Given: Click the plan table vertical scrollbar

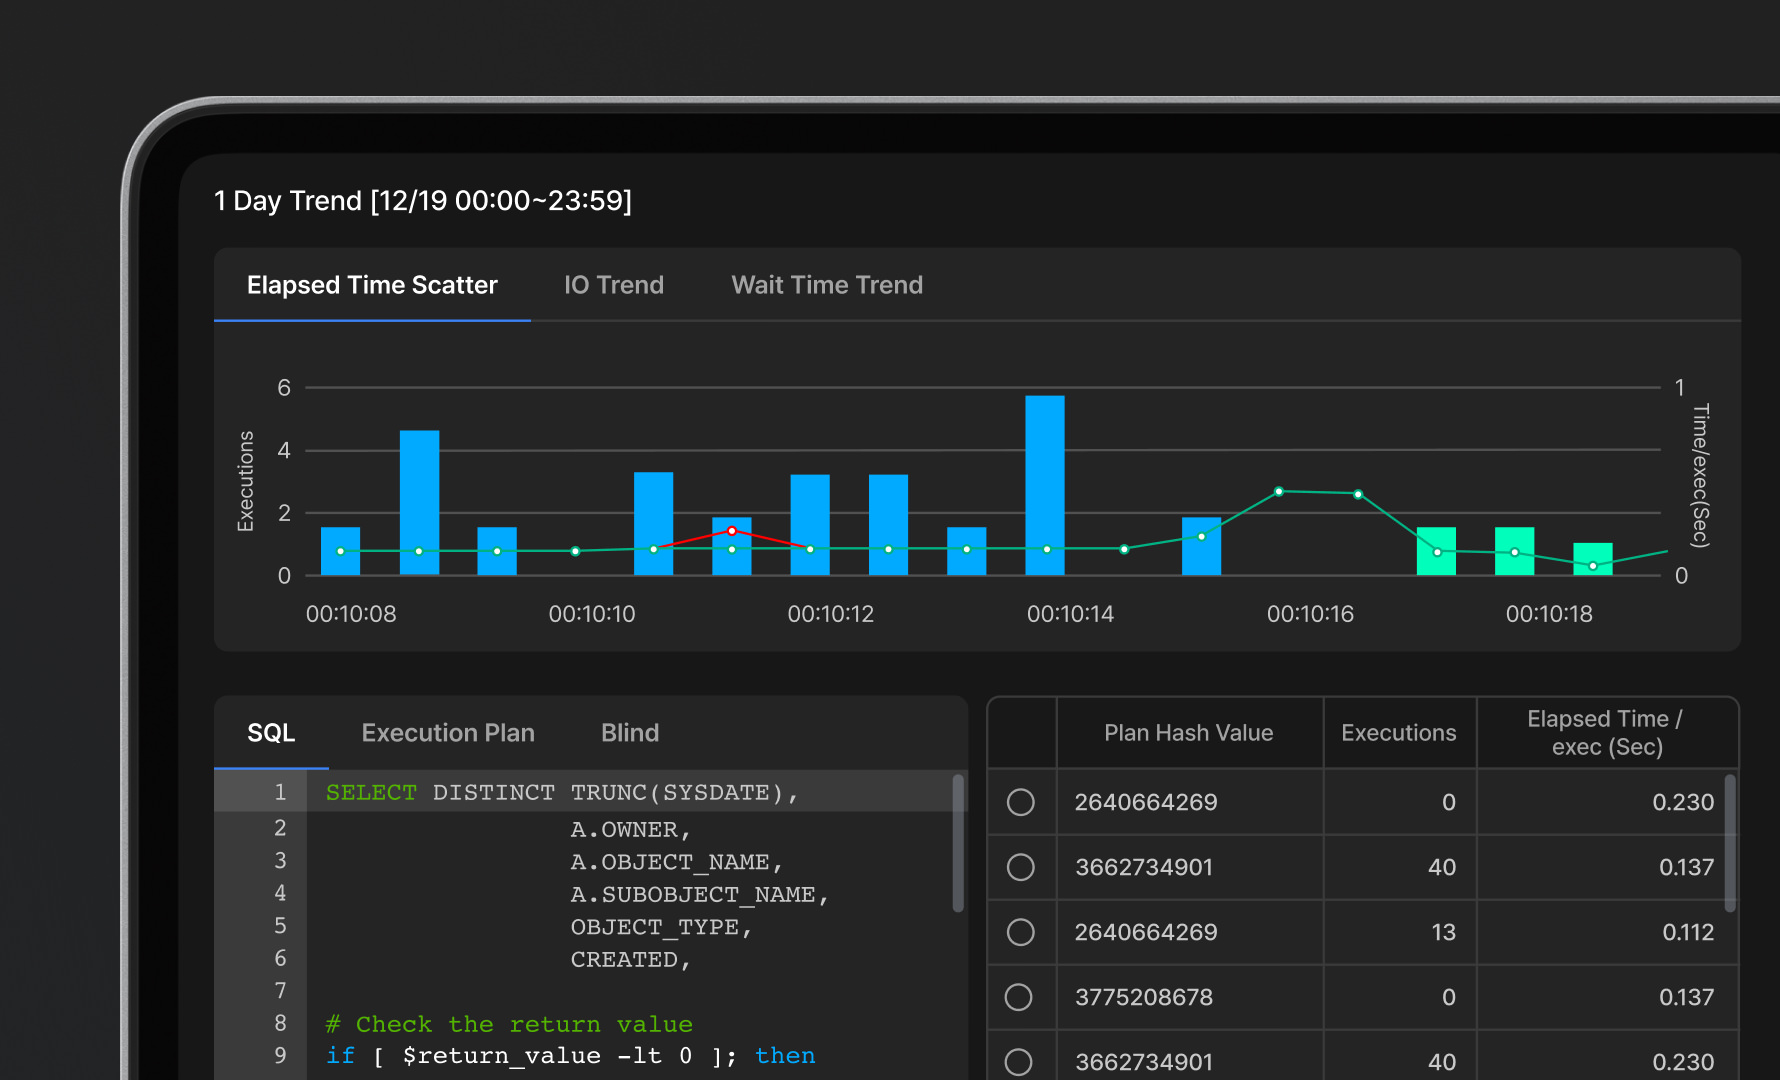Looking at the screenshot, I should [x=1730, y=842].
